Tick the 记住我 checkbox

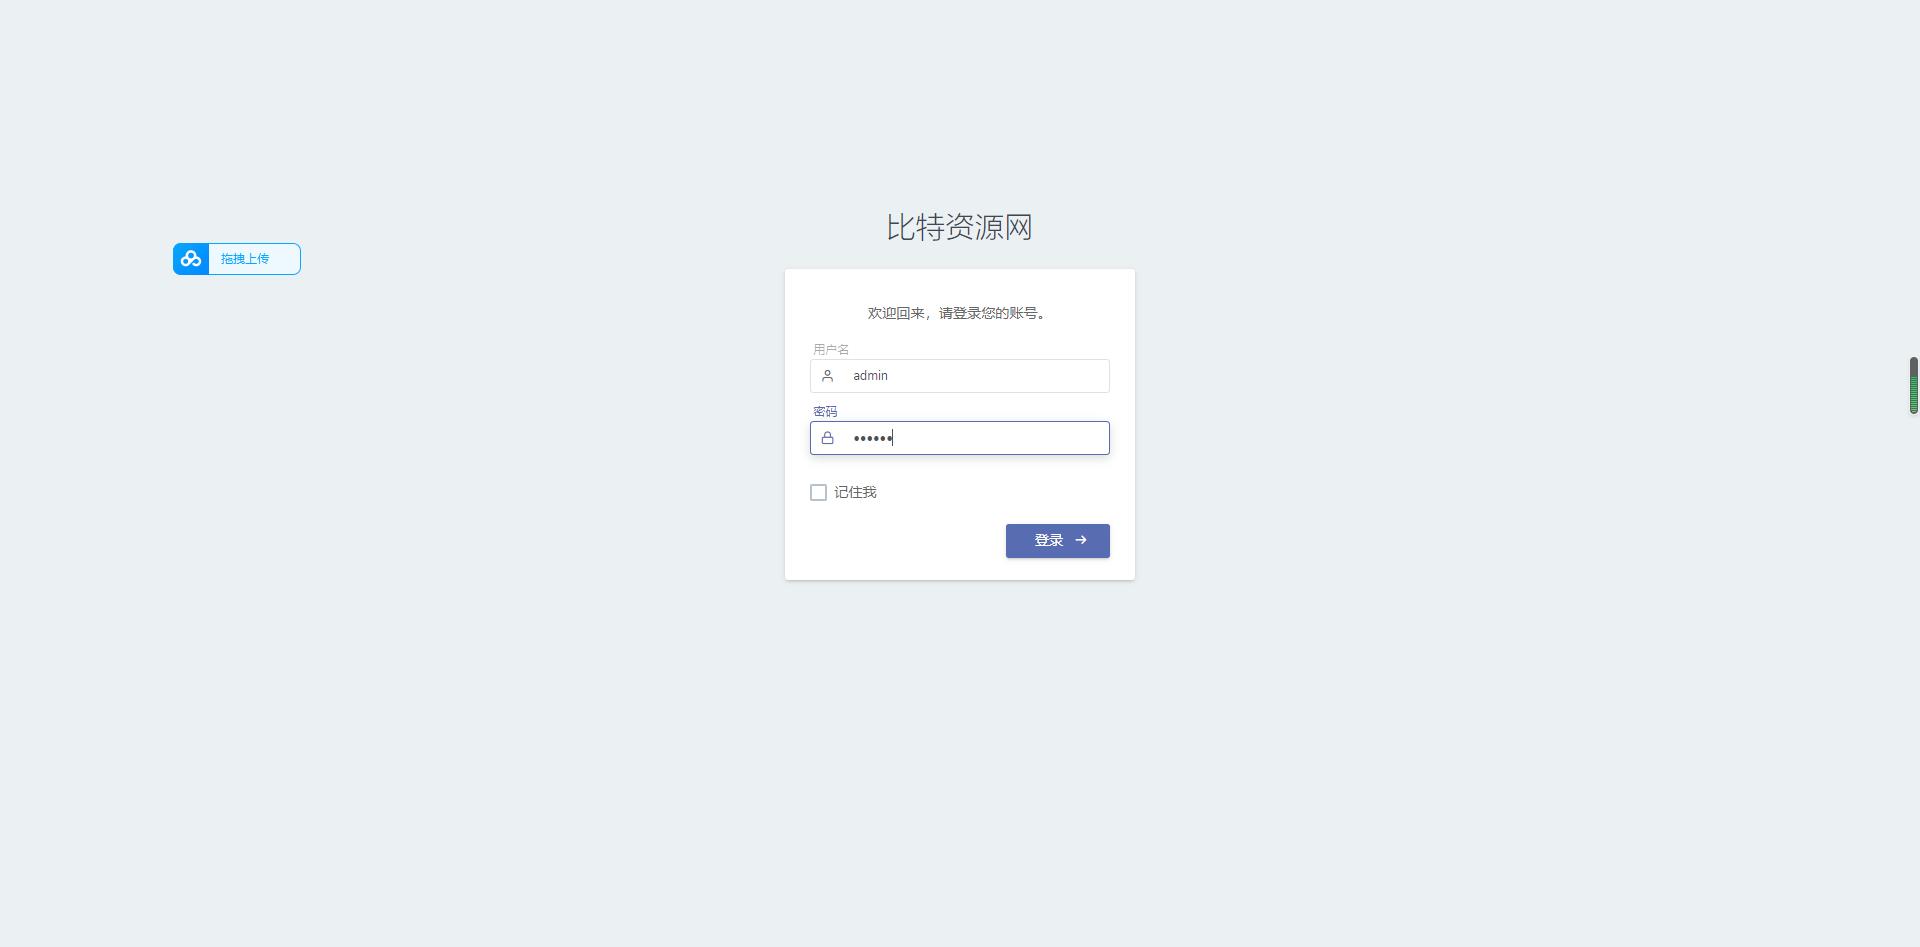click(x=818, y=492)
